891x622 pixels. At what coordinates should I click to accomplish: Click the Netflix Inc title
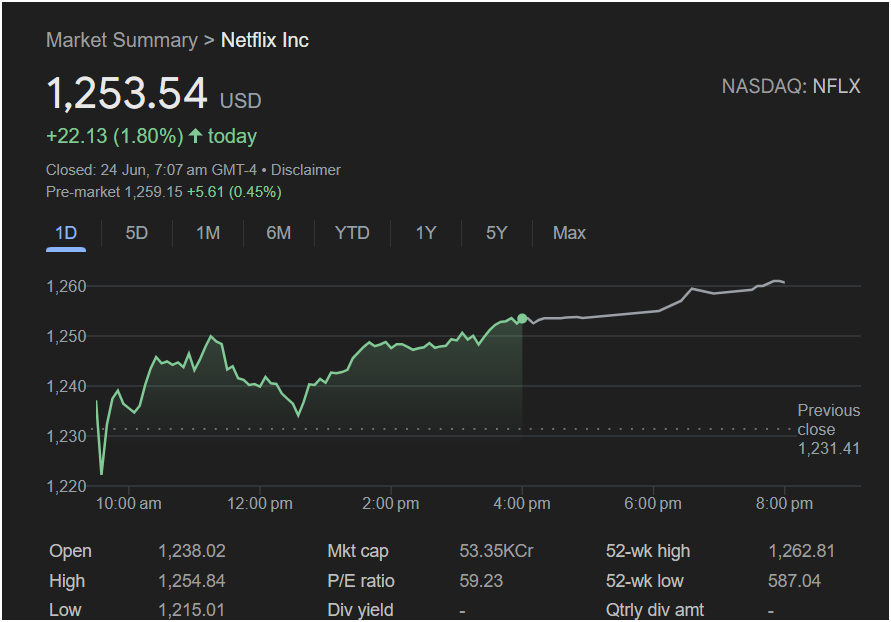click(x=265, y=40)
